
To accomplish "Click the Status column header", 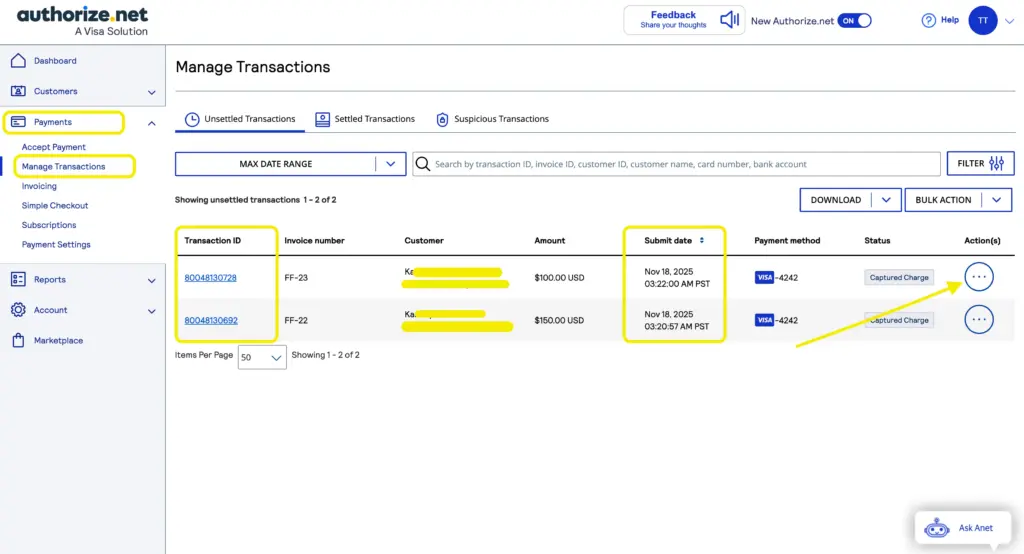I will pyautogui.click(x=877, y=240).
